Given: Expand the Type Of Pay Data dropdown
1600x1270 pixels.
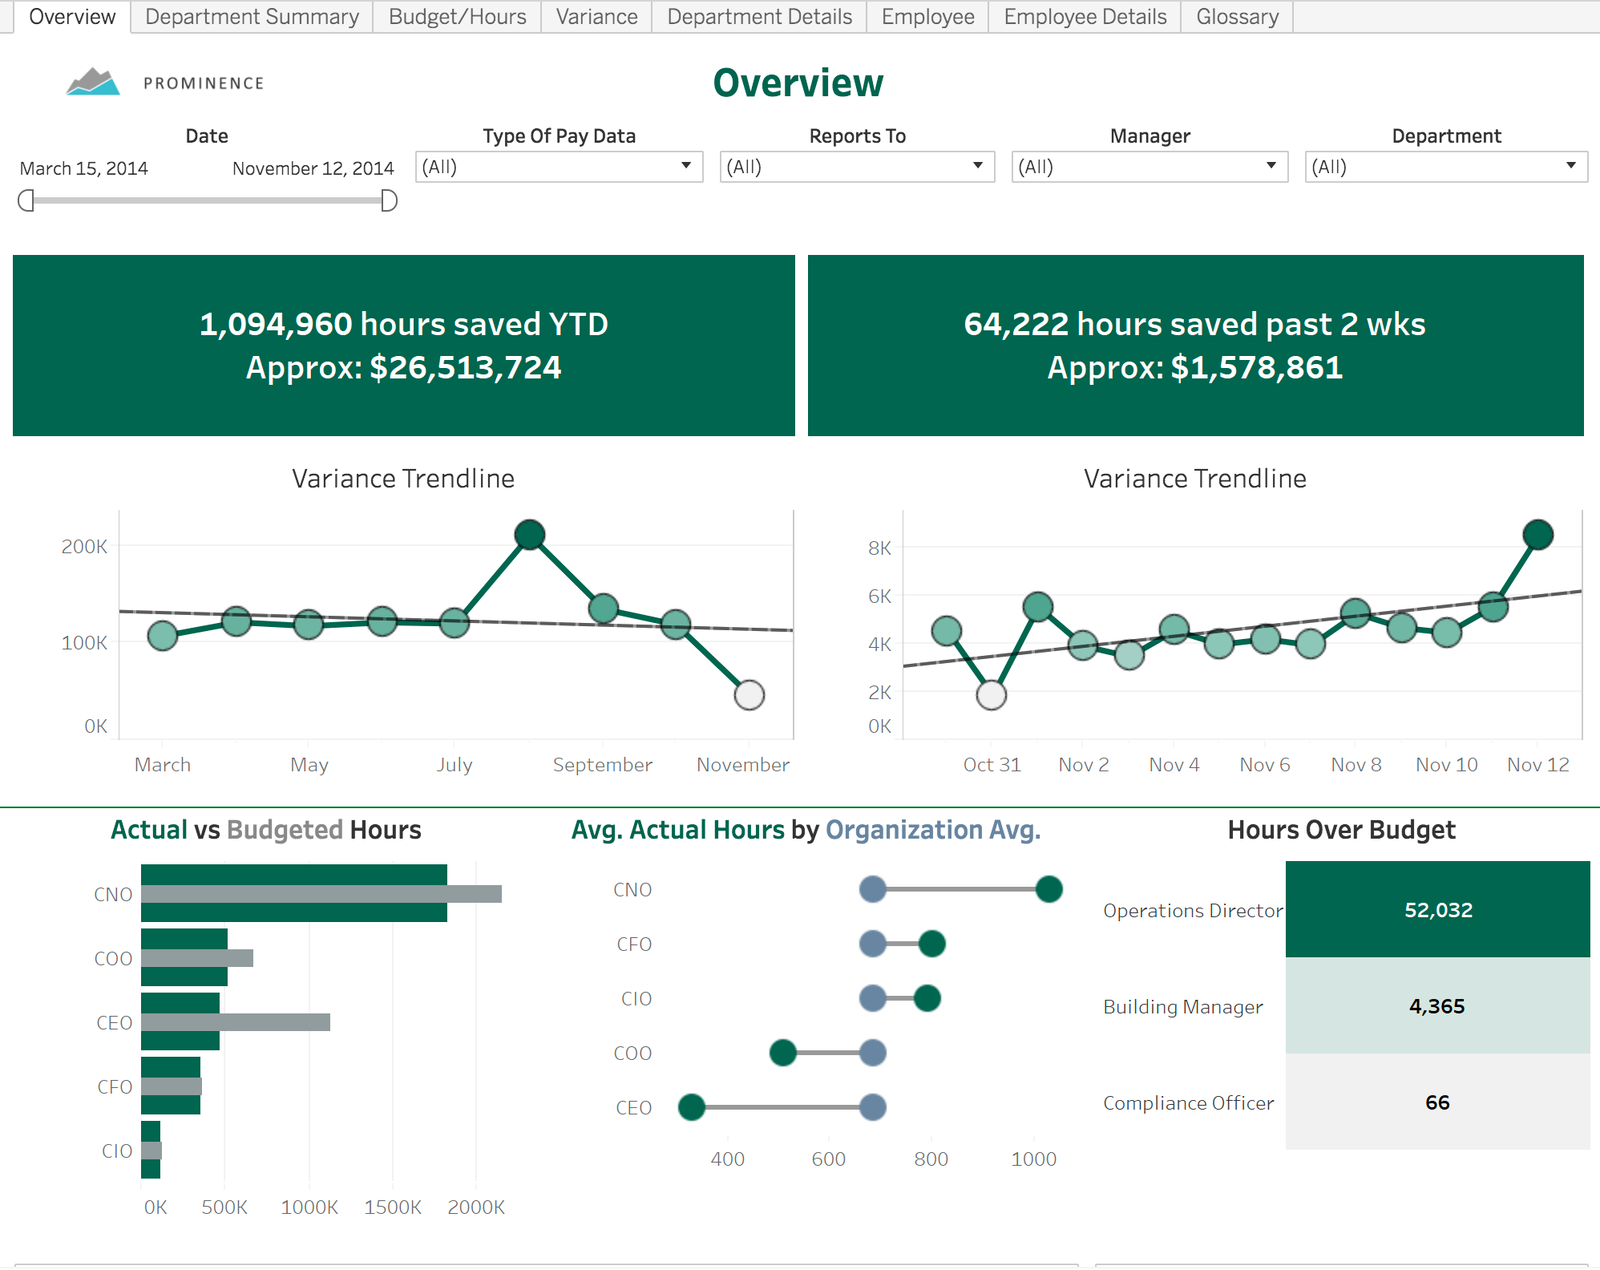Looking at the screenshot, I should point(558,167).
